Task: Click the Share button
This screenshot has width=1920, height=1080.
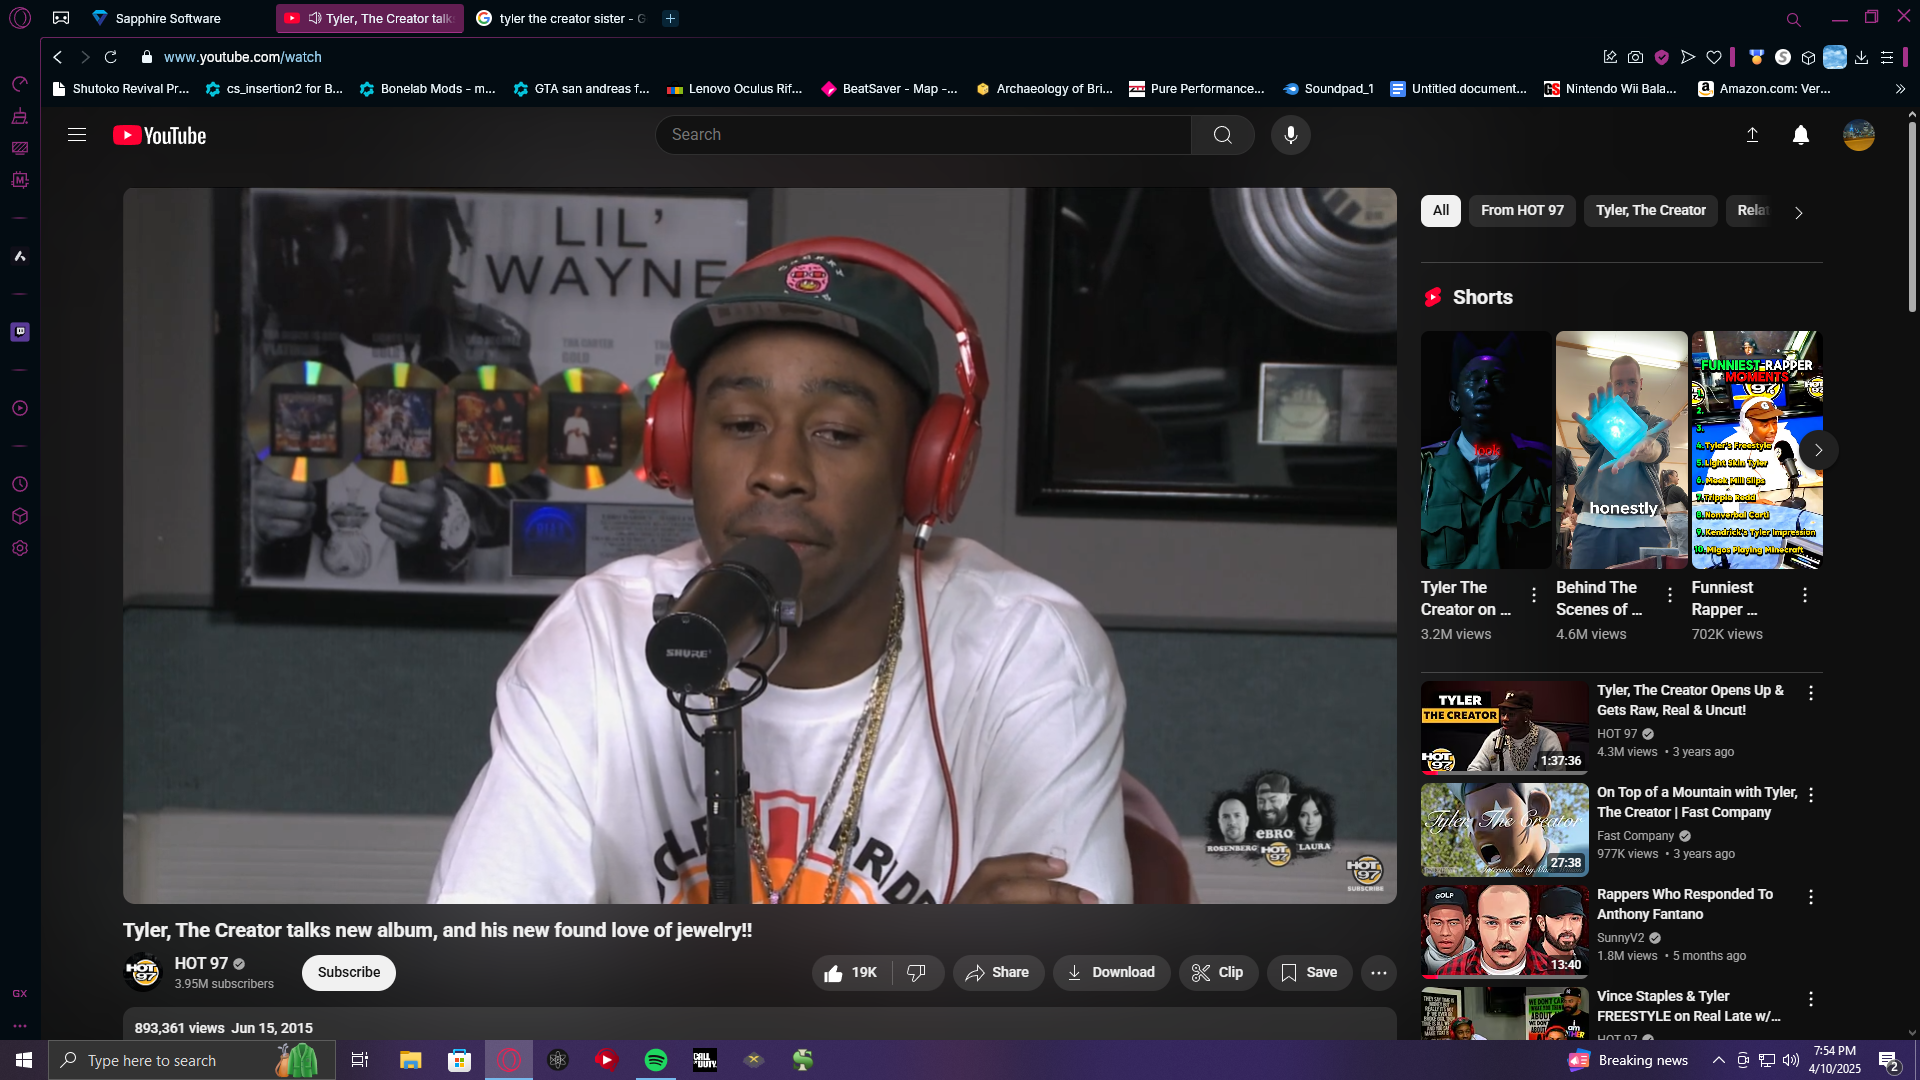Action: [x=997, y=972]
